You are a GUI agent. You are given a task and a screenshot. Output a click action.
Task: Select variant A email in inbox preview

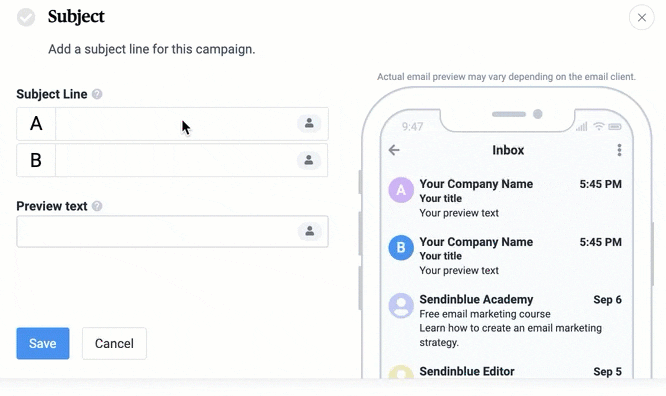pyautogui.click(x=505, y=198)
